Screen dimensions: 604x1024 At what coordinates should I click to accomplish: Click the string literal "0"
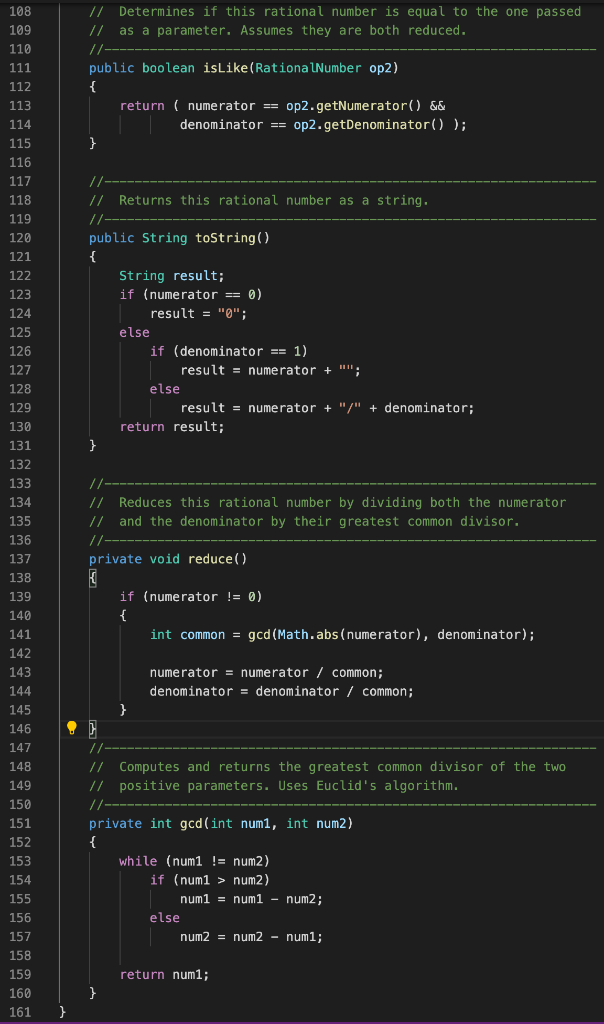point(229,313)
